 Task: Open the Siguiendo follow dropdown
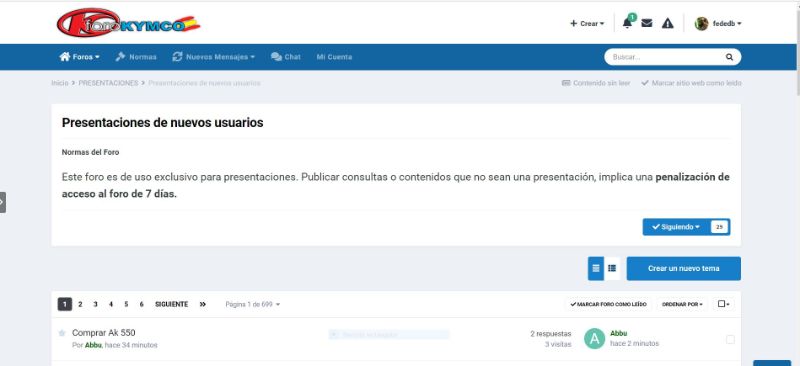pyautogui.click(x=676, y=227)
